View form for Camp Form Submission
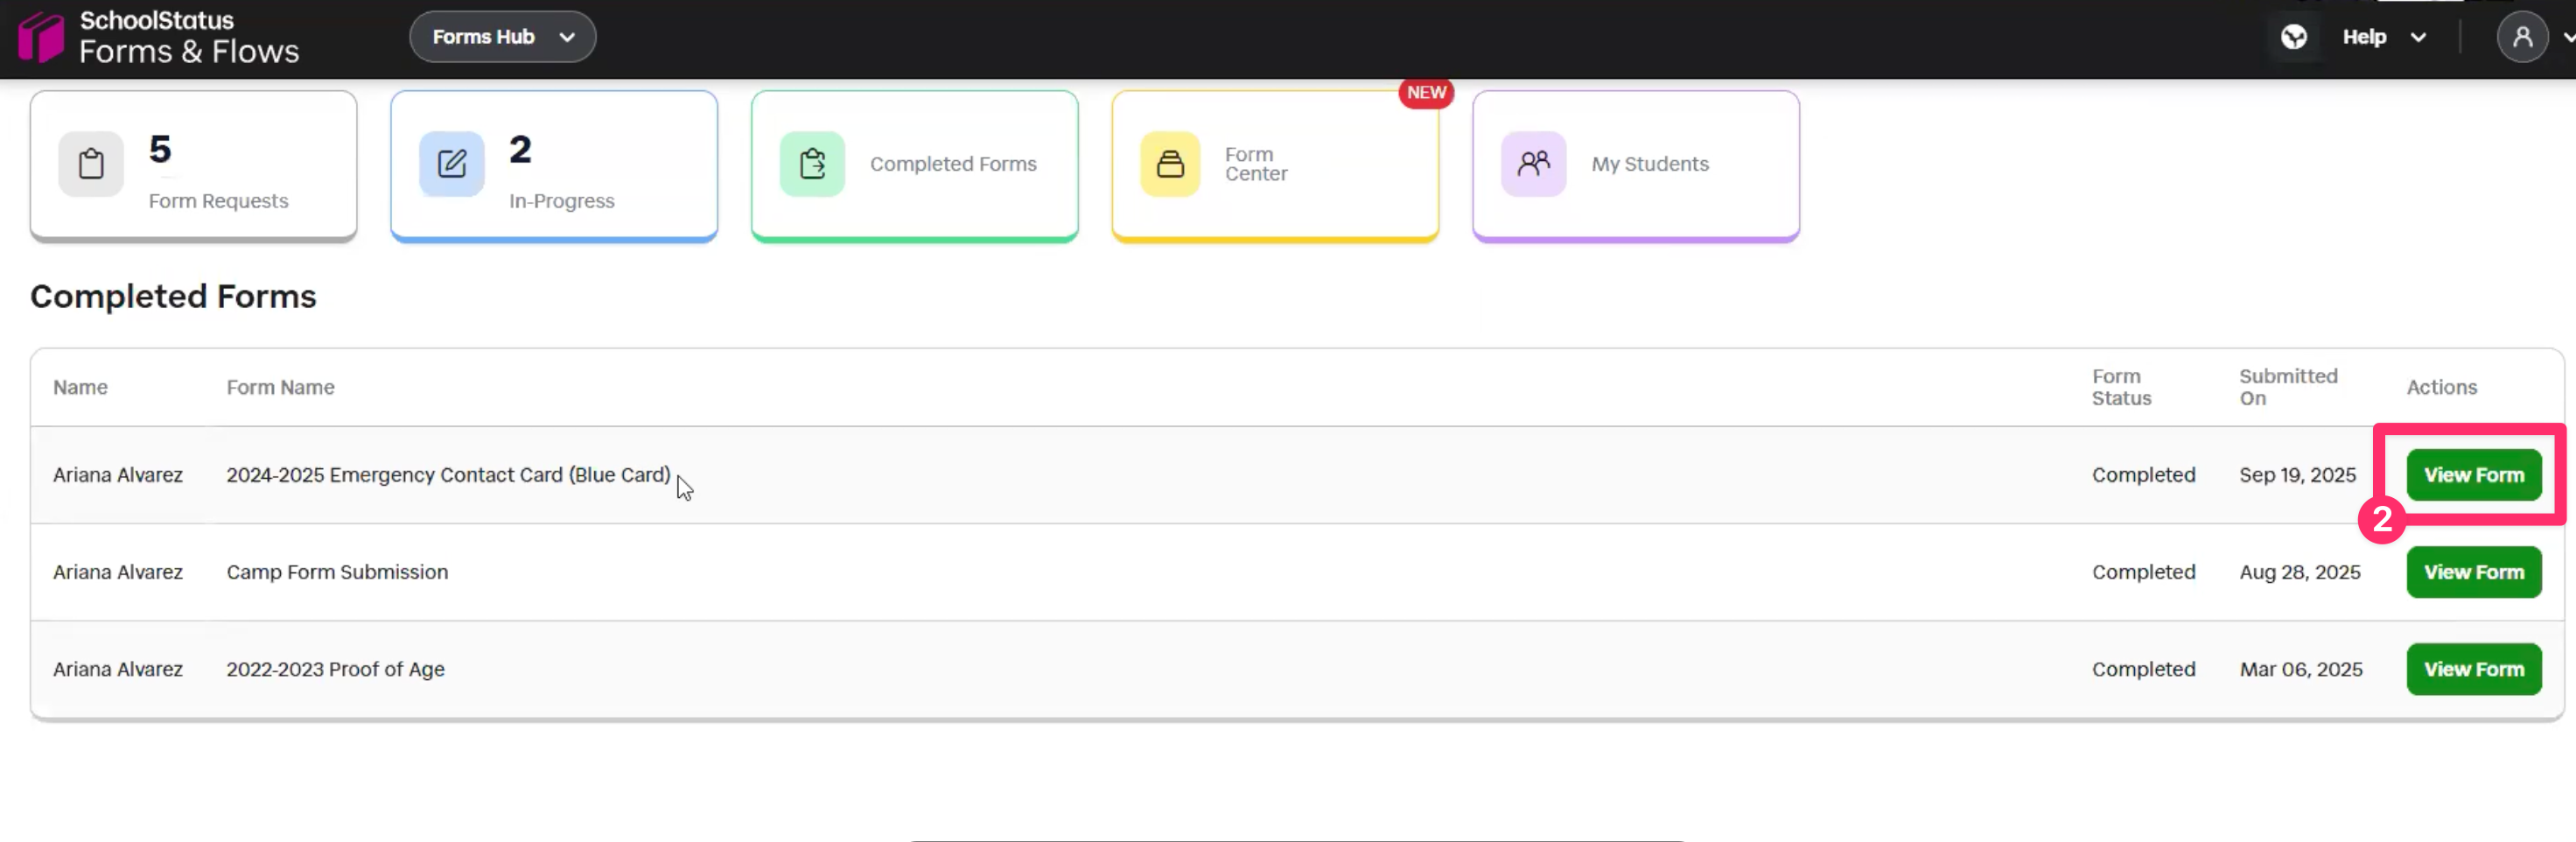Image resolution: width=2576 pixels, height=842 pixels. coord(2473,571)
